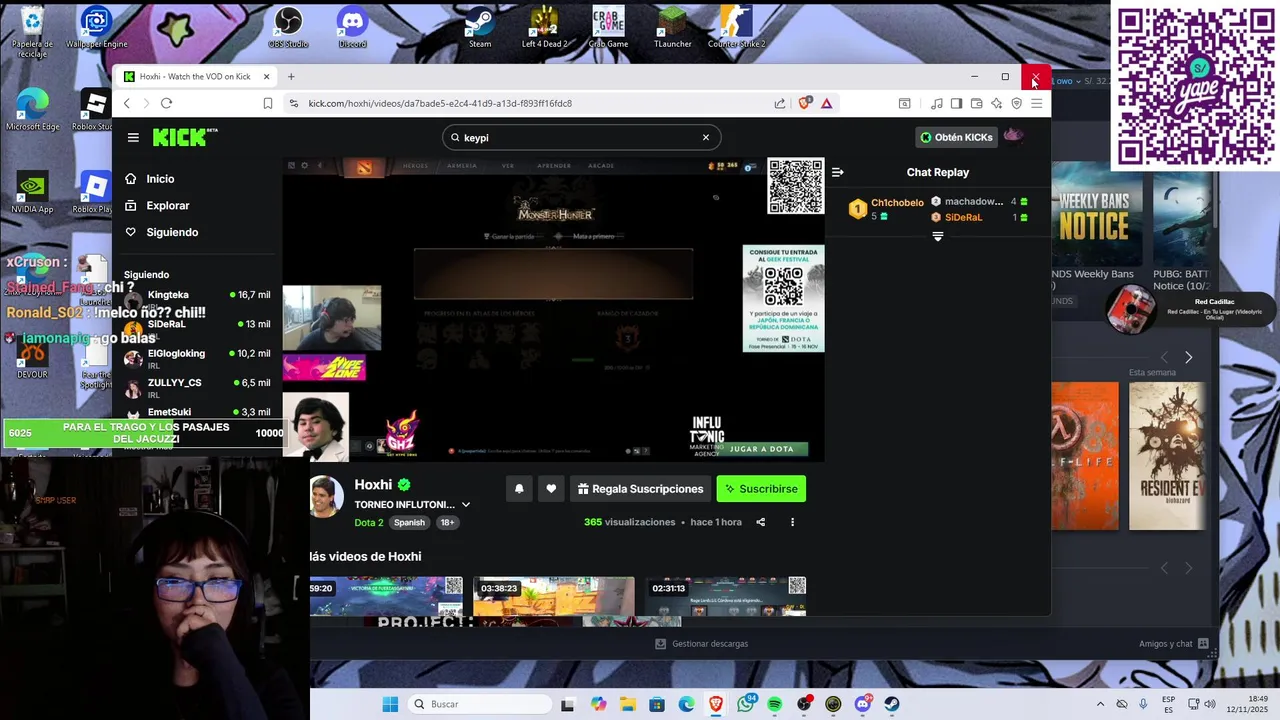This screenshot has width=1280, height=720.
Task: Open Resident Evil cover in Steam
Action: point(1167,456)
